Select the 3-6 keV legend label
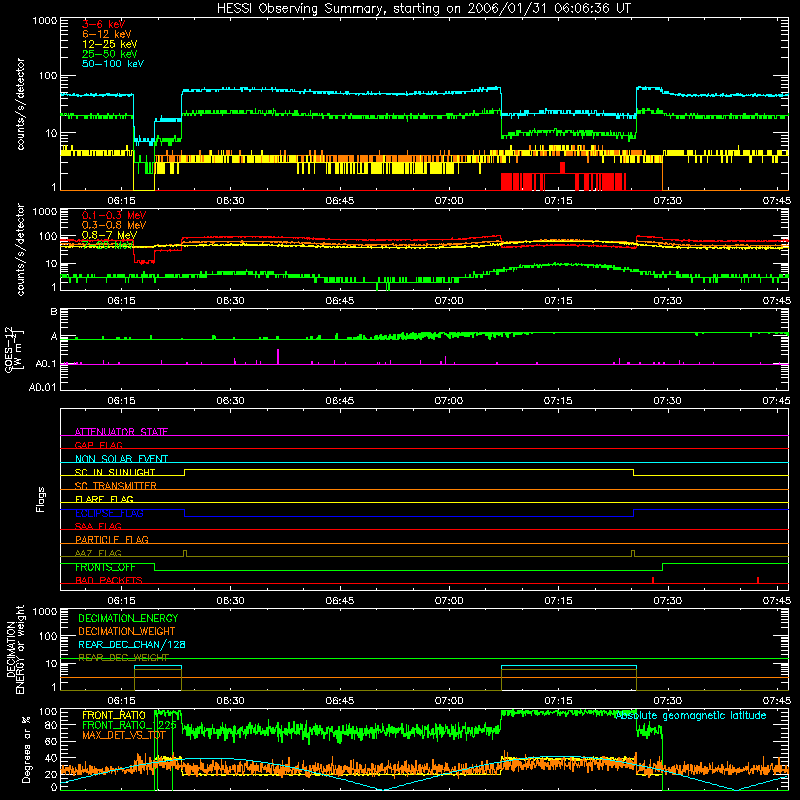 [103, 24]
